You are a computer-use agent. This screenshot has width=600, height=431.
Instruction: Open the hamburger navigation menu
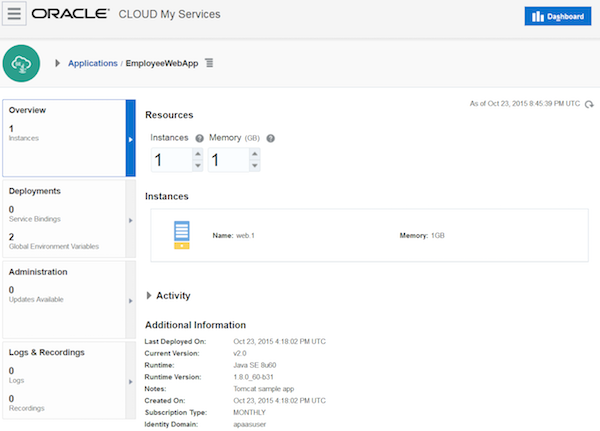(16, 16)
